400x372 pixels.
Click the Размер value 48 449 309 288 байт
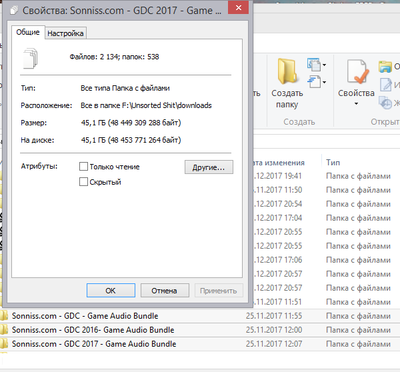(131, 123)
